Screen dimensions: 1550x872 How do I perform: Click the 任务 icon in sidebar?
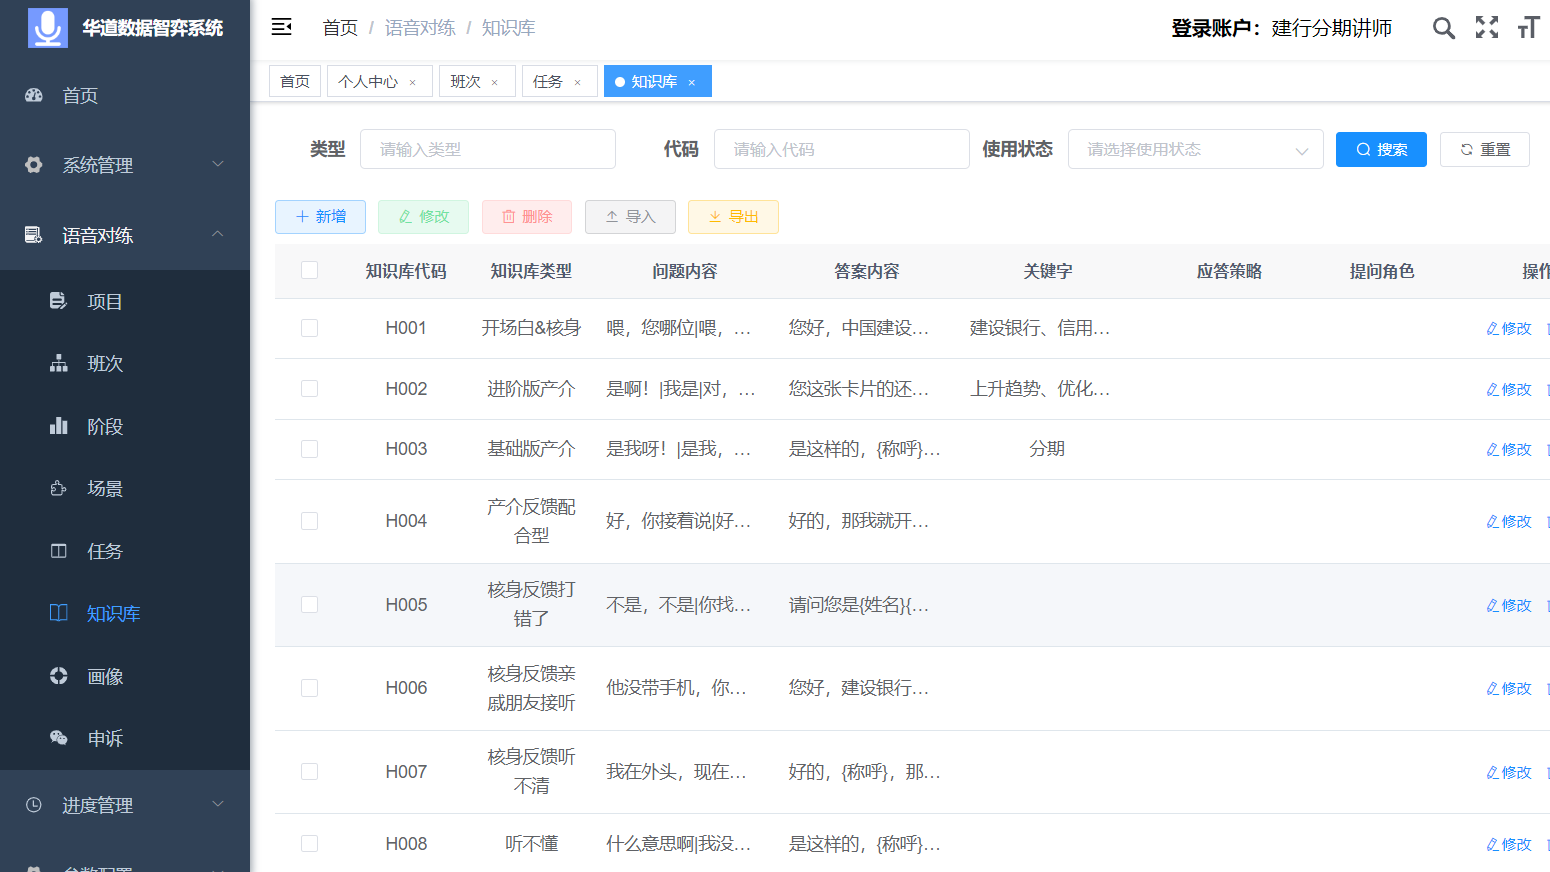coord(59,551)
